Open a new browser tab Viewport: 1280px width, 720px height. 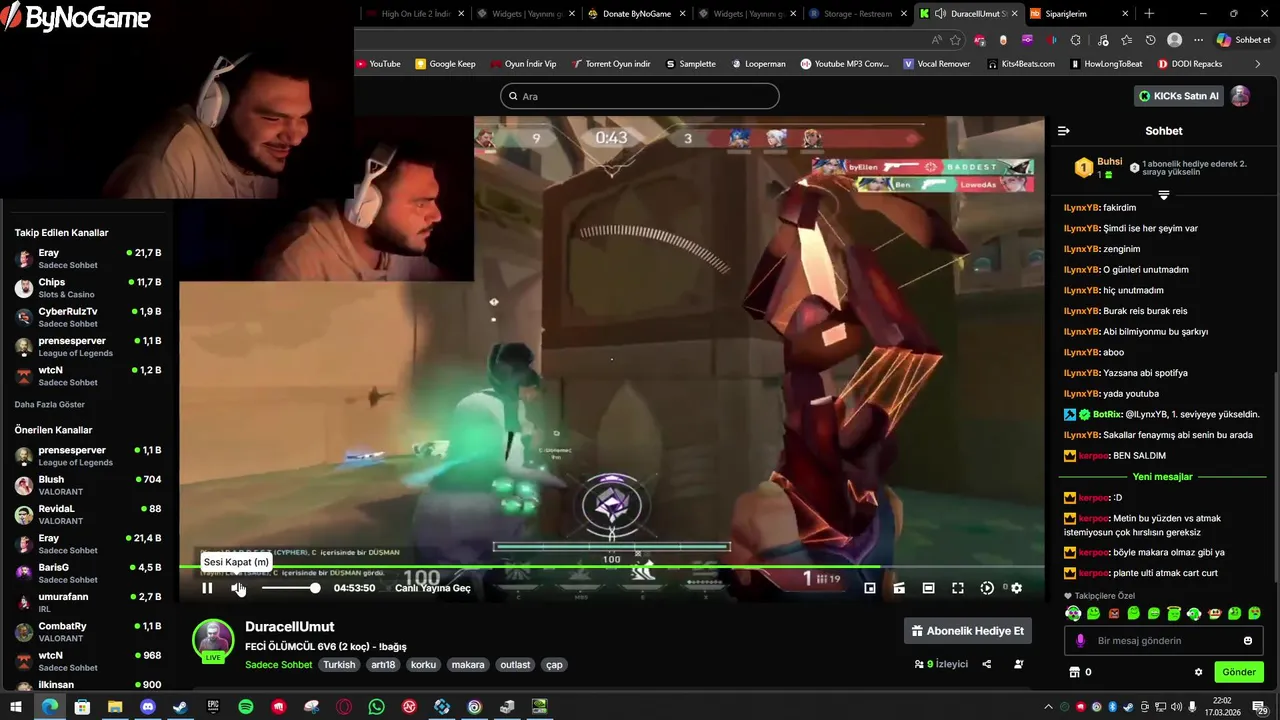point(1149,14)
